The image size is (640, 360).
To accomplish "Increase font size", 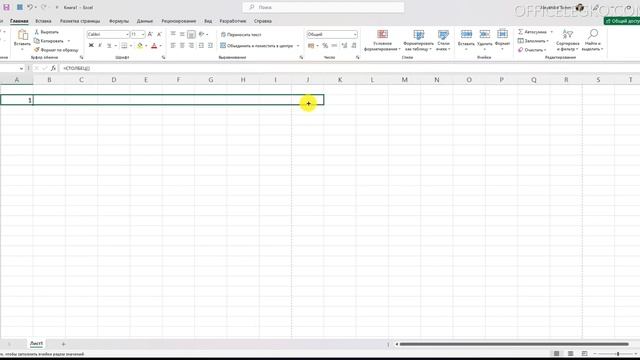I will (150, 34).
